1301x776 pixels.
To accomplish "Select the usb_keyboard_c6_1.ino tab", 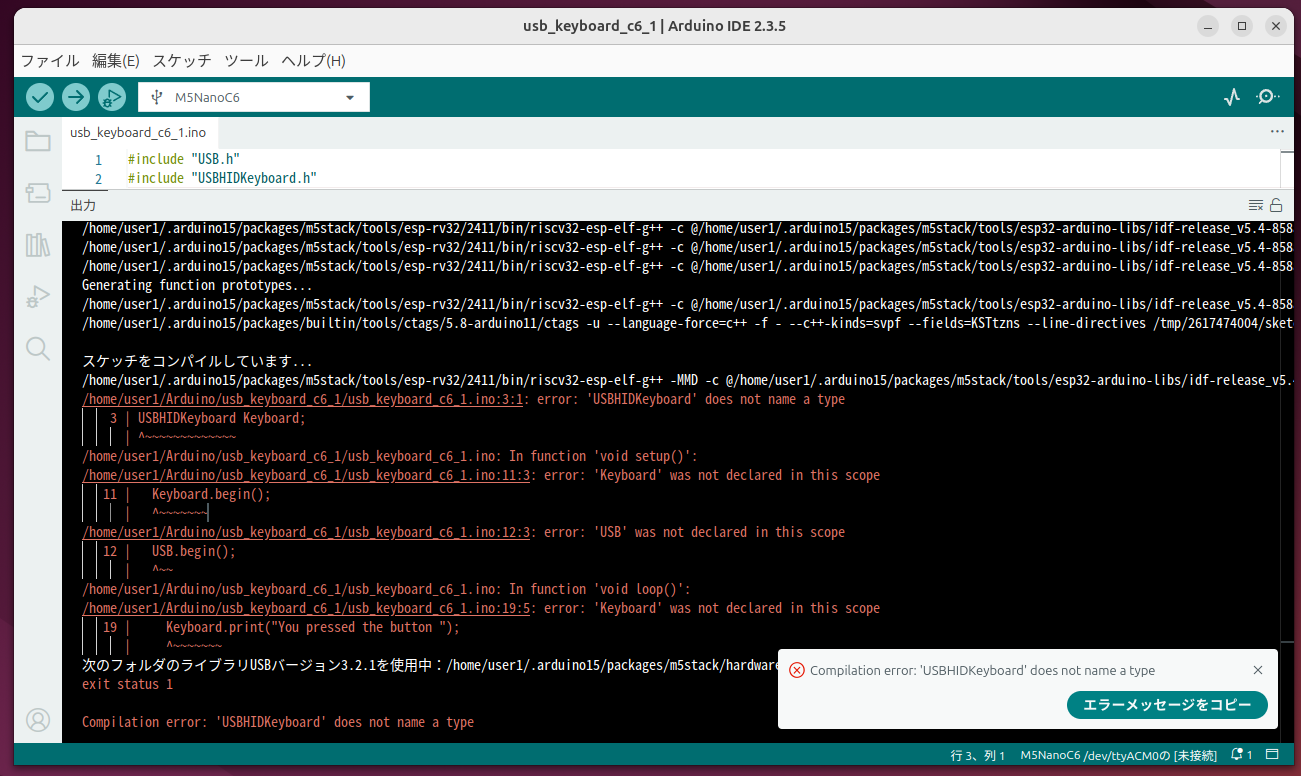I will [x=139, y=131].
